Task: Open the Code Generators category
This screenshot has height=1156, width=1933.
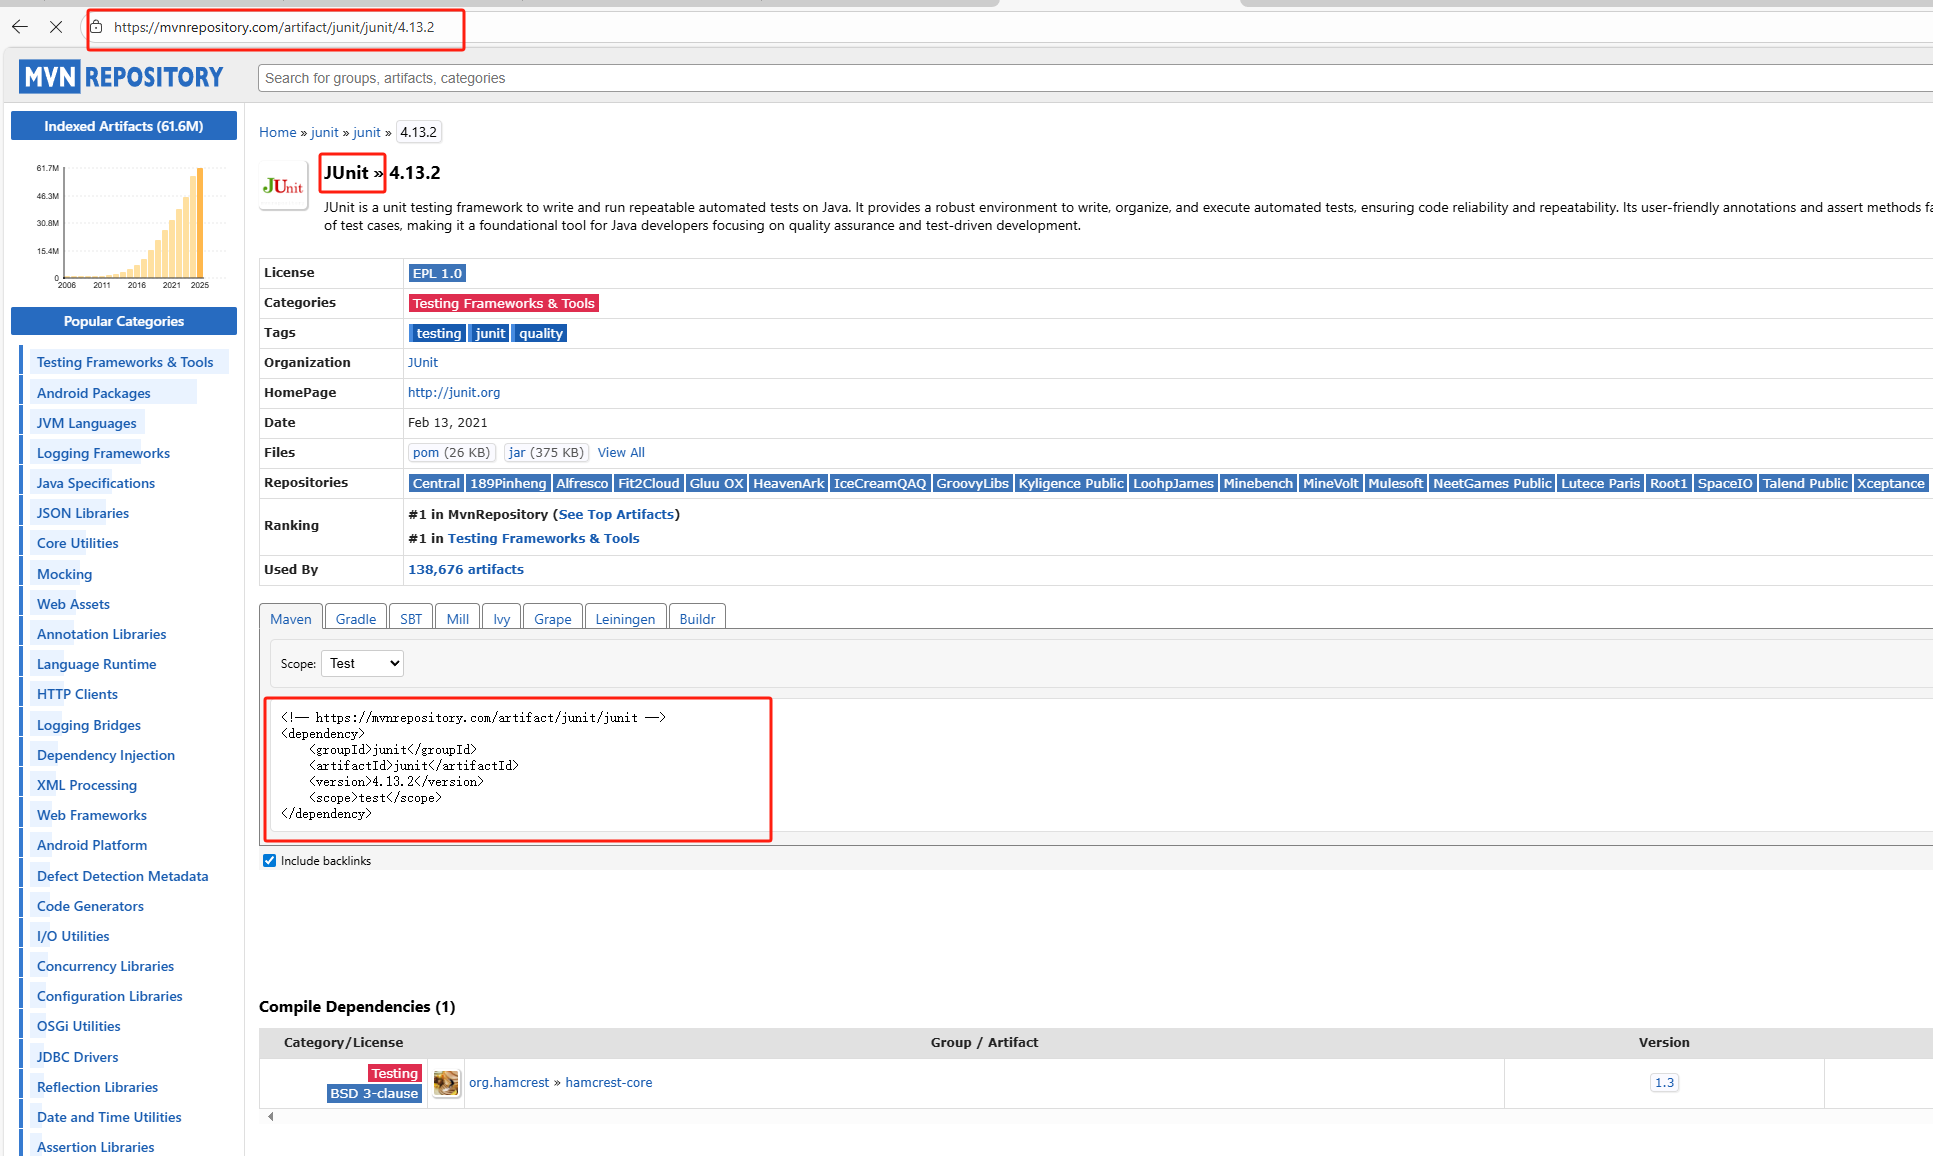Action: (90, 906)
